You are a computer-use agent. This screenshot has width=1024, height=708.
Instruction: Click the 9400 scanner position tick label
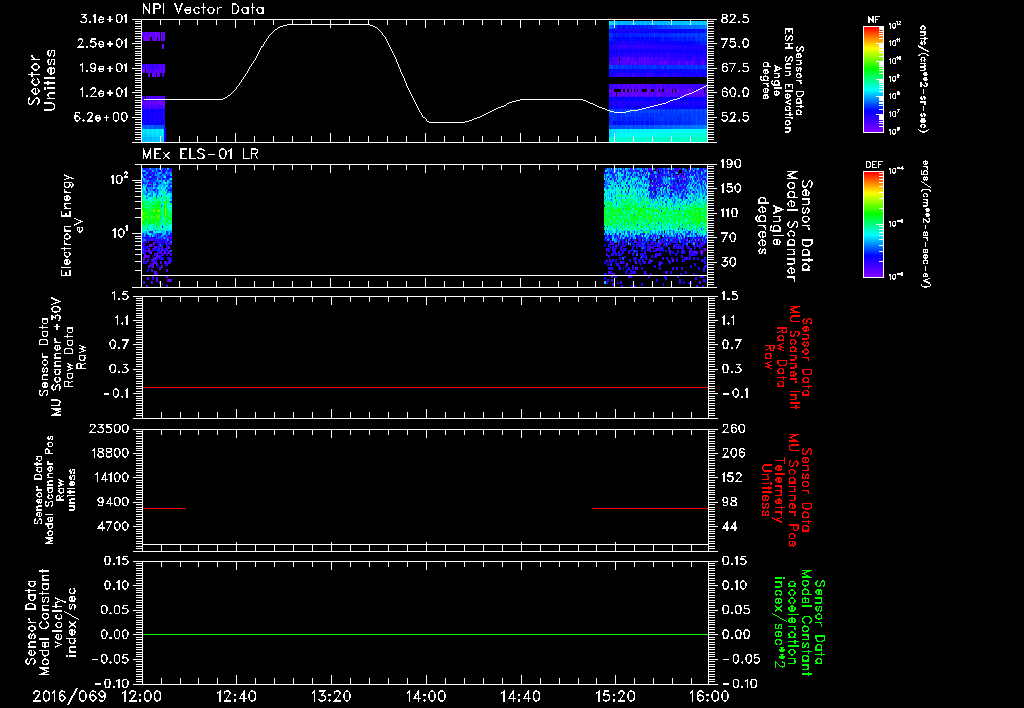[x=112, y=502]
